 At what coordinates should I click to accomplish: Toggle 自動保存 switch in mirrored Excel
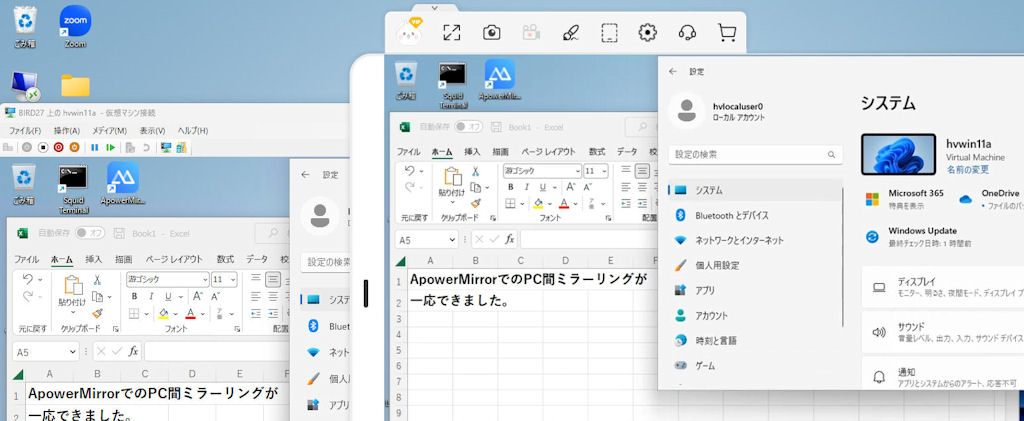click(x=470, y=127)
